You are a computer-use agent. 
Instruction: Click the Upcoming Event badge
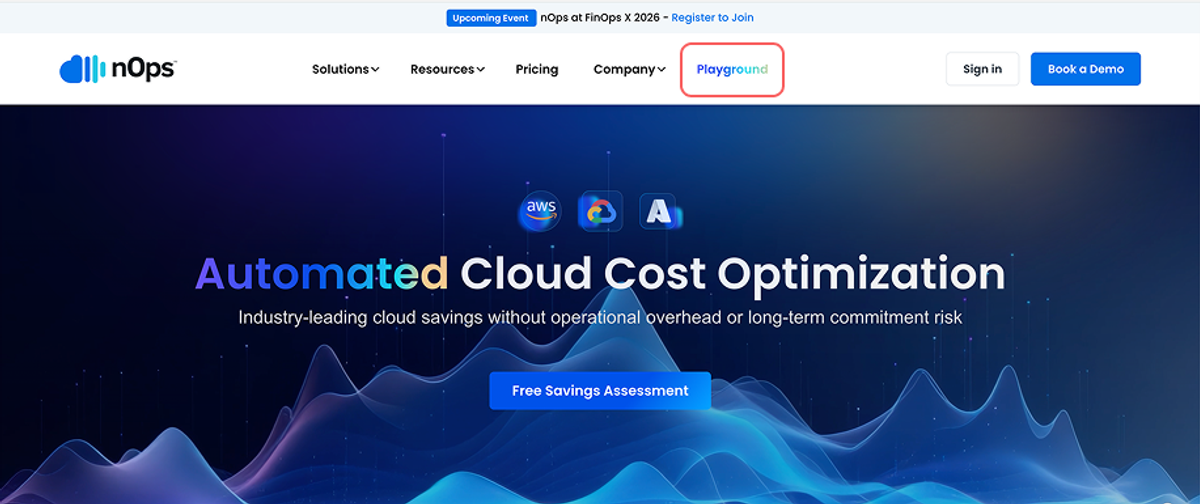click(x=490, y=17)
